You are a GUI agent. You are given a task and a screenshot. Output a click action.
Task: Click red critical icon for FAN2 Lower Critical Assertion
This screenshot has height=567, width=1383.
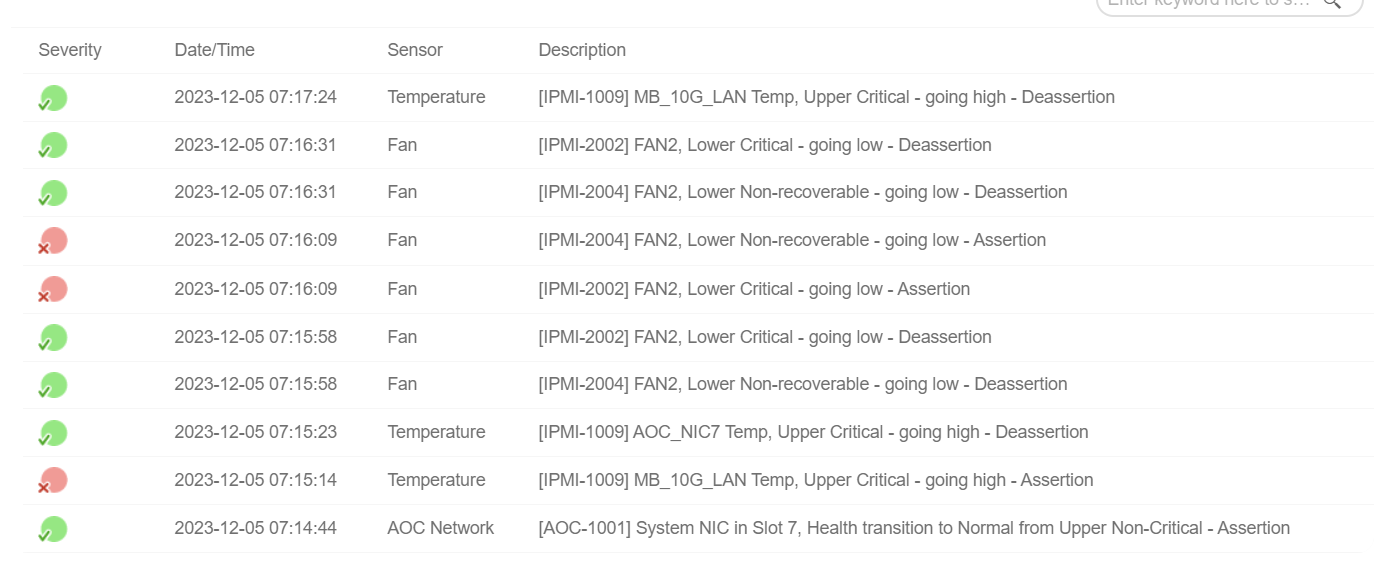pos(53,290)
